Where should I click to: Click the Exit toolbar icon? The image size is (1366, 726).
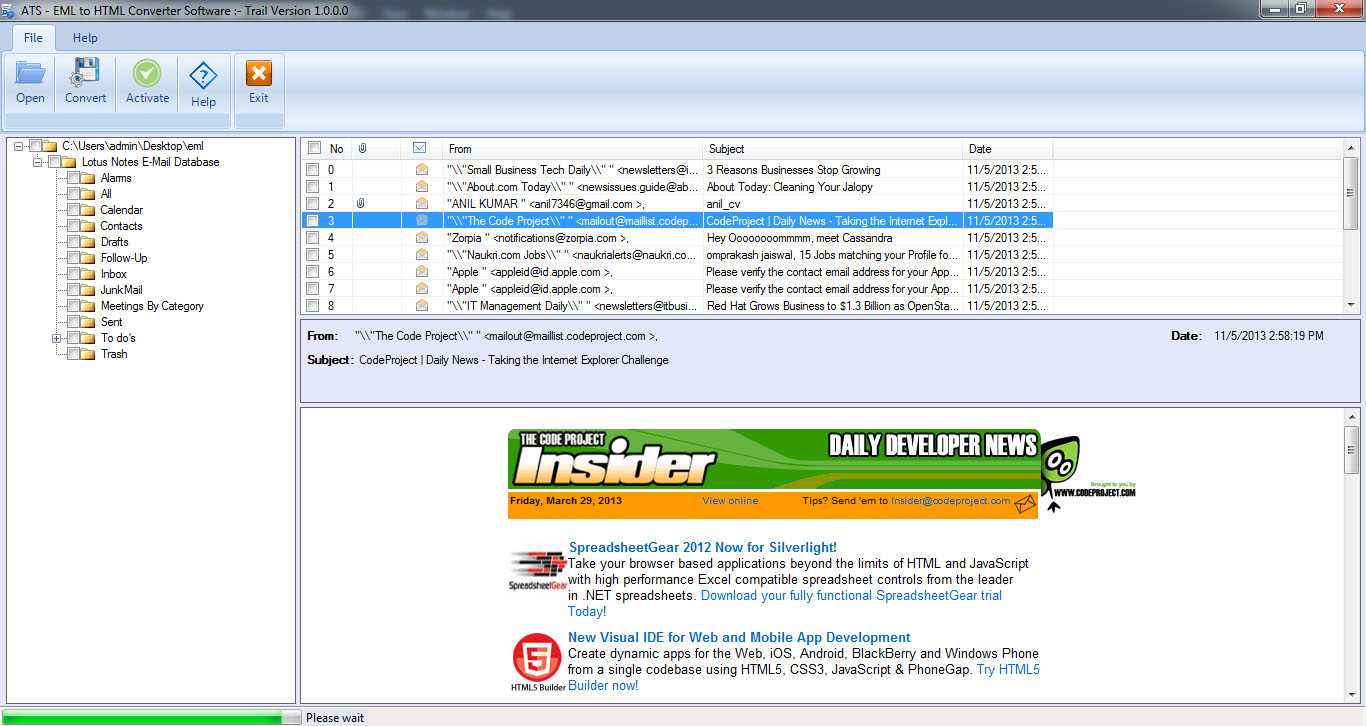pos(259,73)
